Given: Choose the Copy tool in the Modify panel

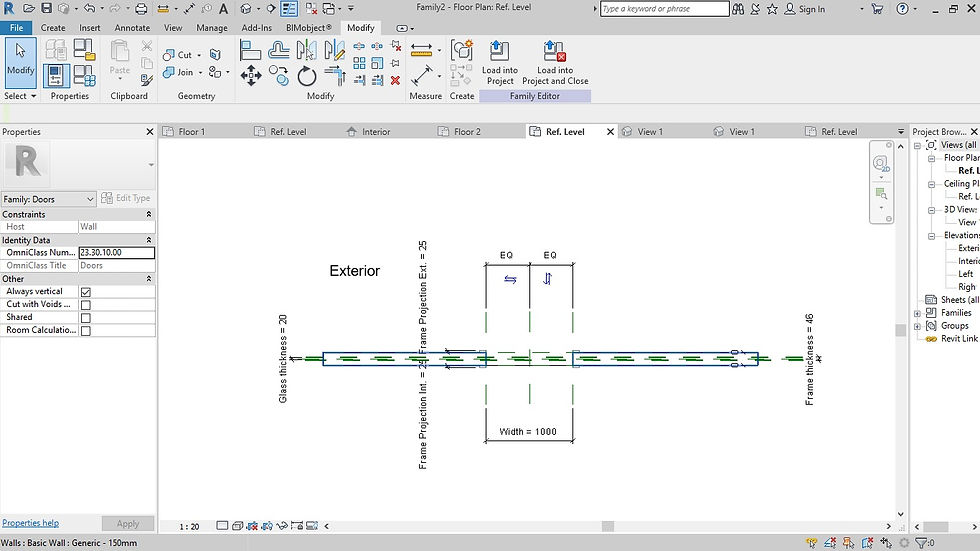Looking at the screenshot, I should (279, 76).
